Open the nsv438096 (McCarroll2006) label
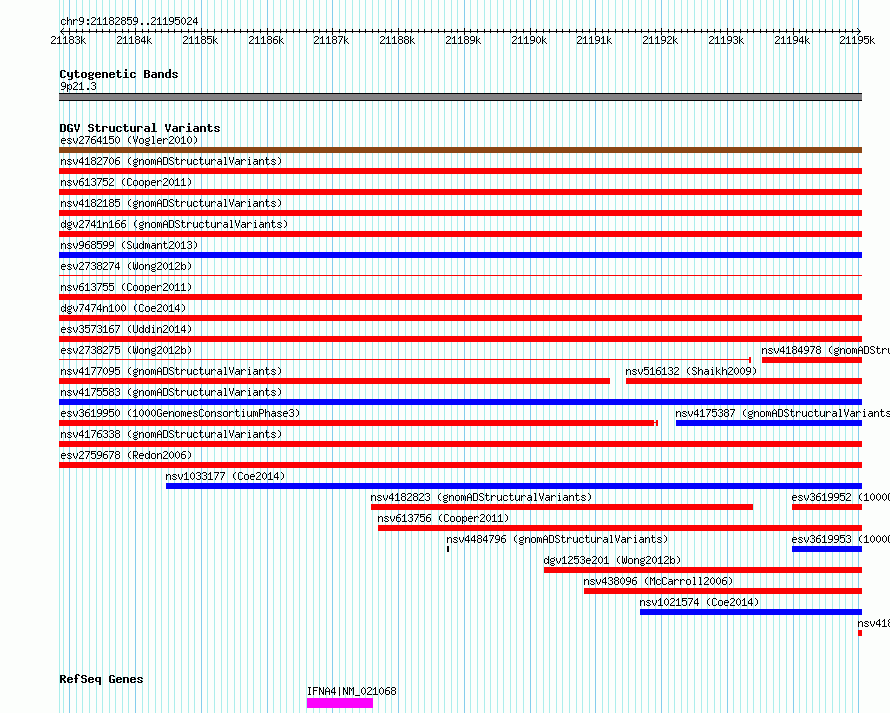Viewport: 890px width, 713px height. pyautogui.click(x=658, y=581)
